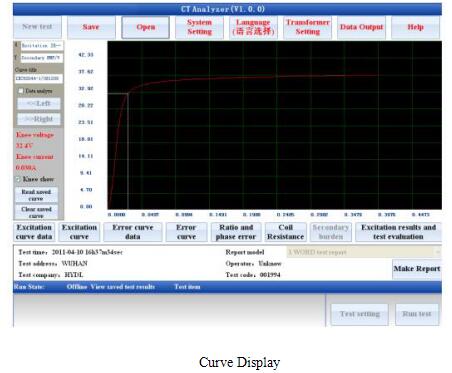
Task: Click the Make Report button
Action: (x=417, y=269)
